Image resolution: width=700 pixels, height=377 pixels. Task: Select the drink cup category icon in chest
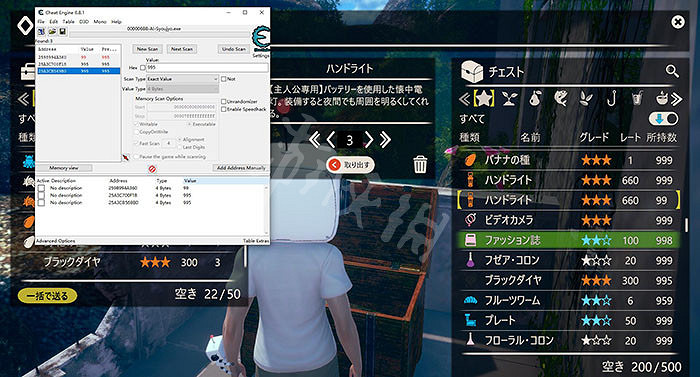click(x=638, y=98)
